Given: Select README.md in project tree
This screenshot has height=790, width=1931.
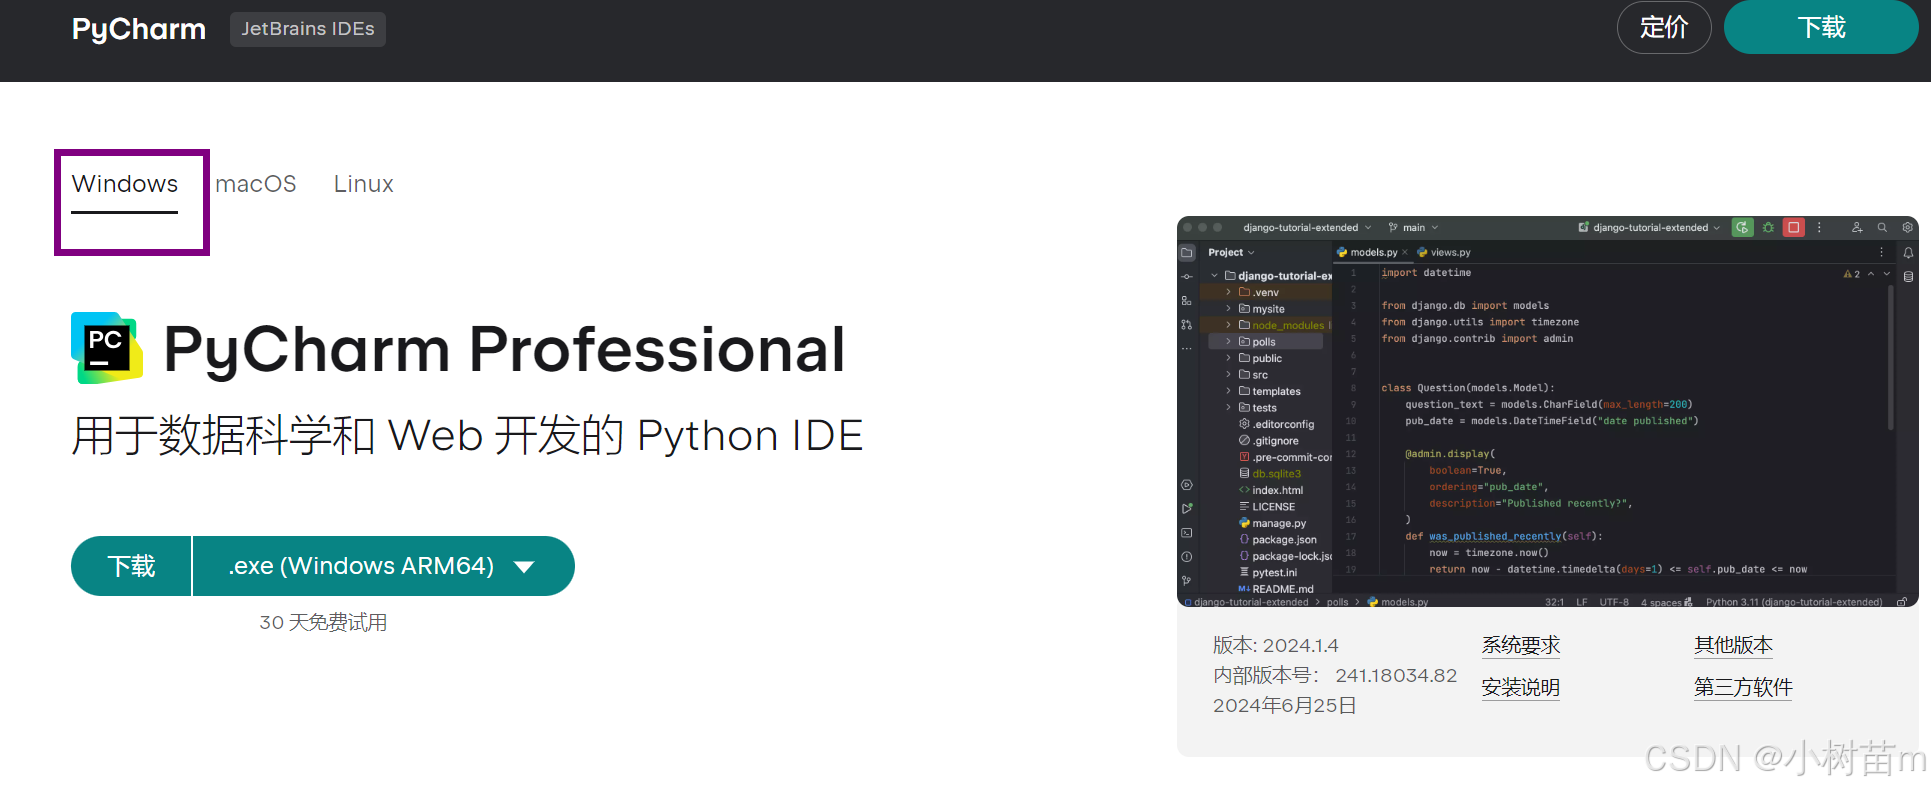Looking at the screenshot, I should click(x=1276, y=589).
